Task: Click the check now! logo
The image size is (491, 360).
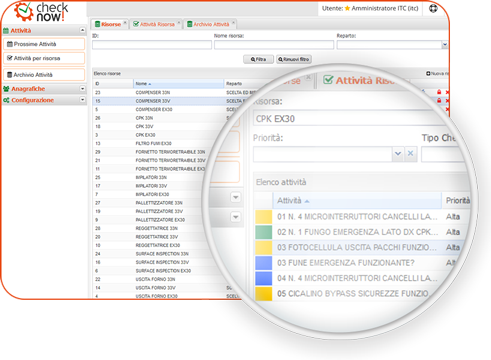Action: click(x=41, y=12)
